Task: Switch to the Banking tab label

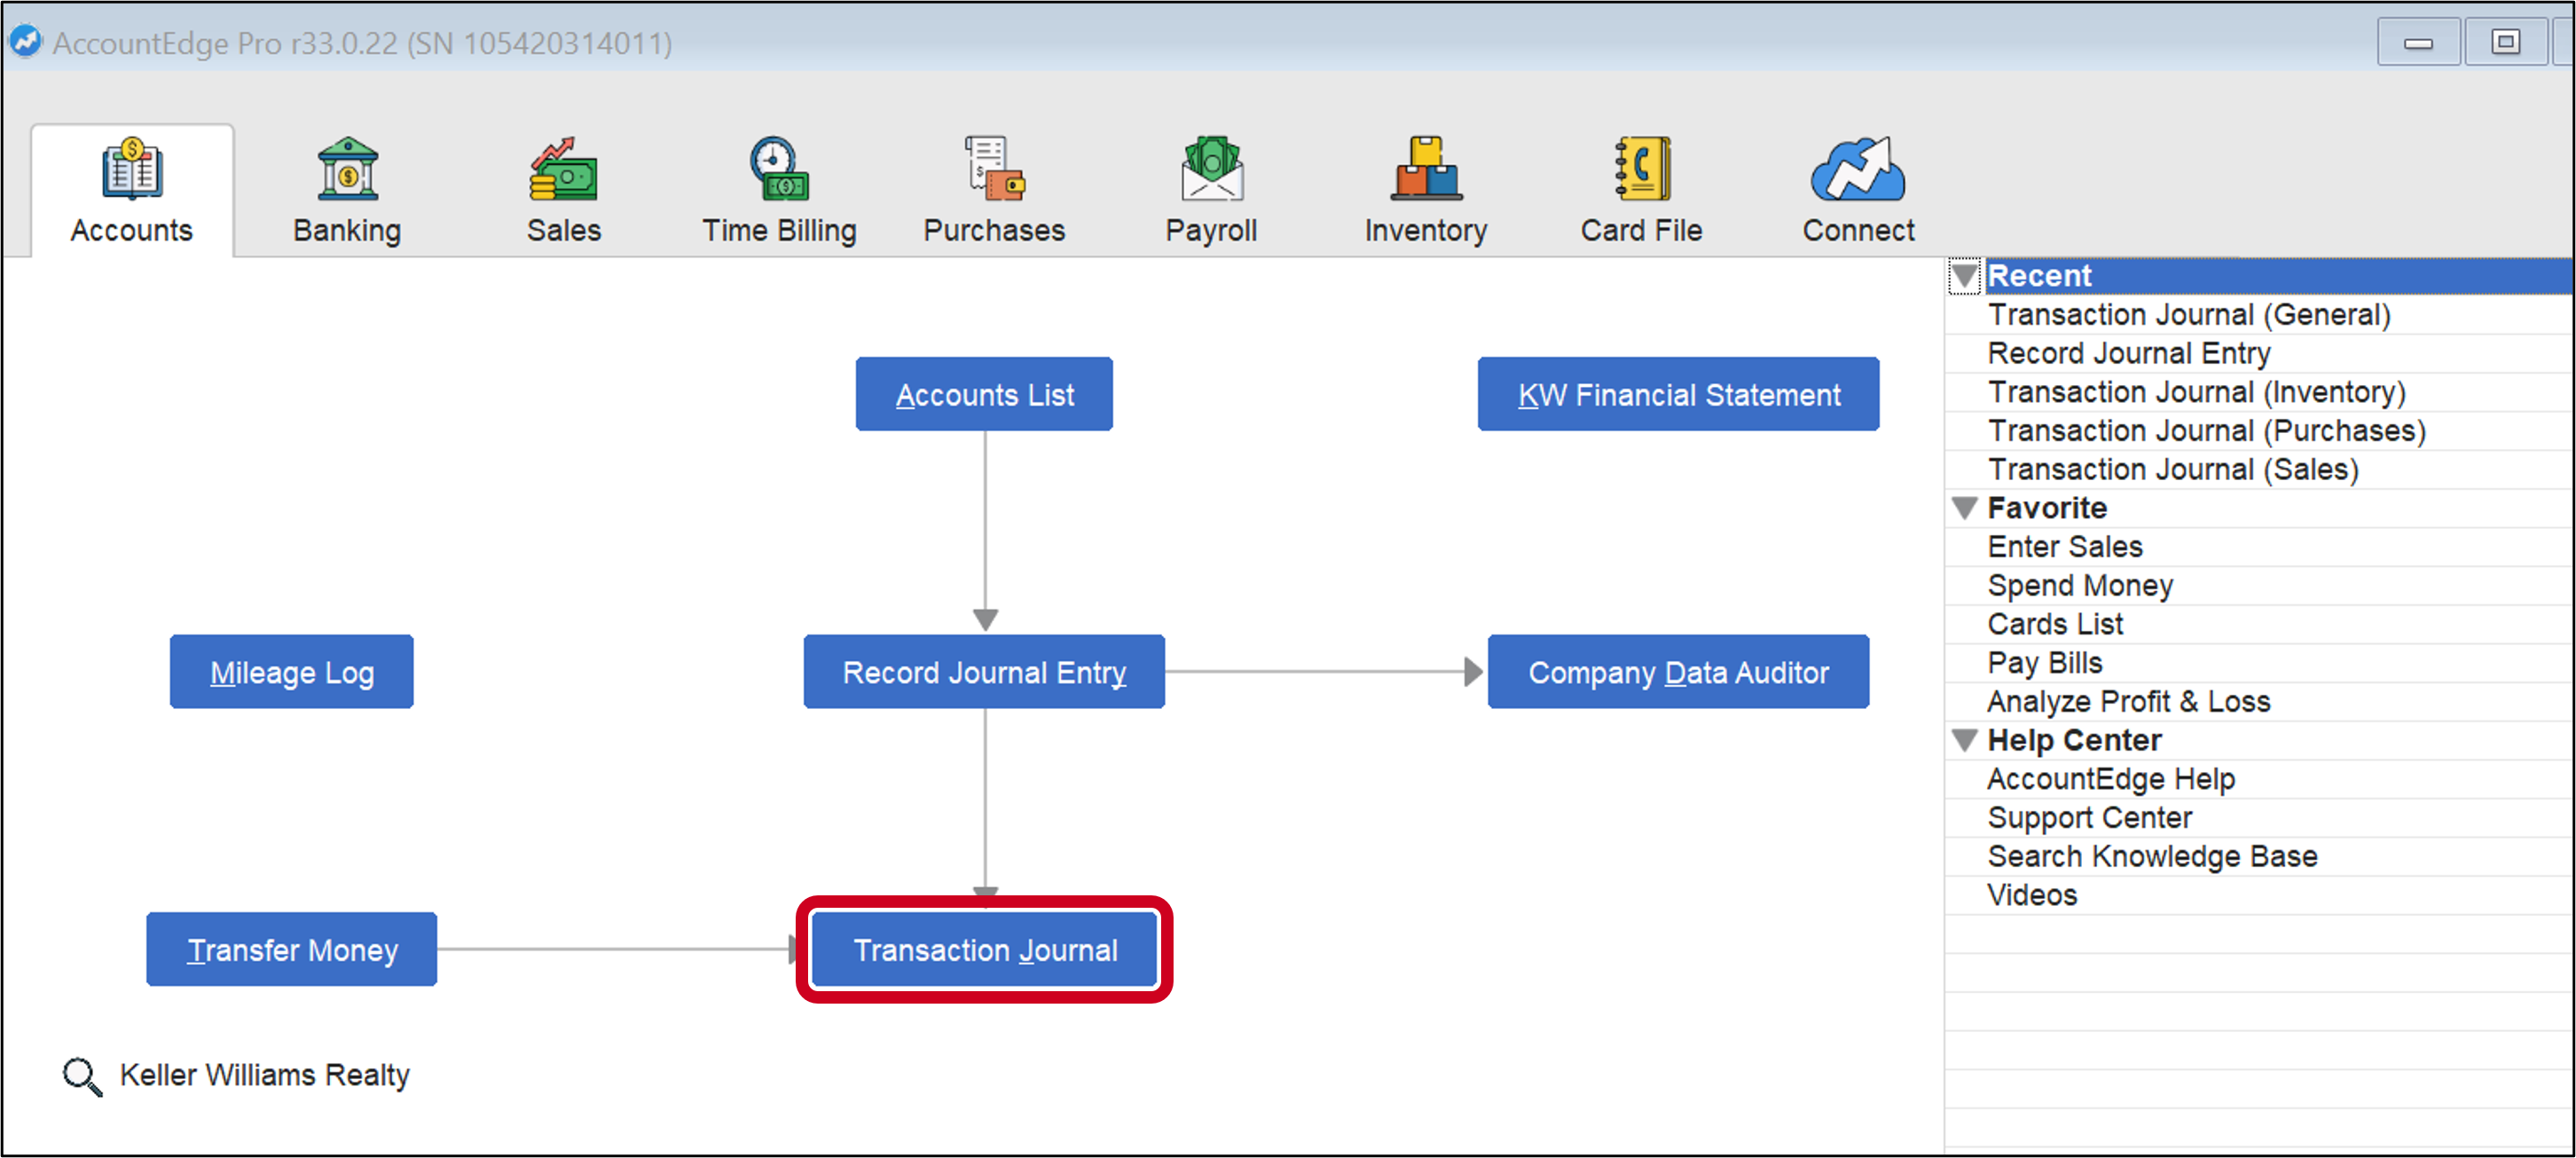Action: tap(347, 230)
